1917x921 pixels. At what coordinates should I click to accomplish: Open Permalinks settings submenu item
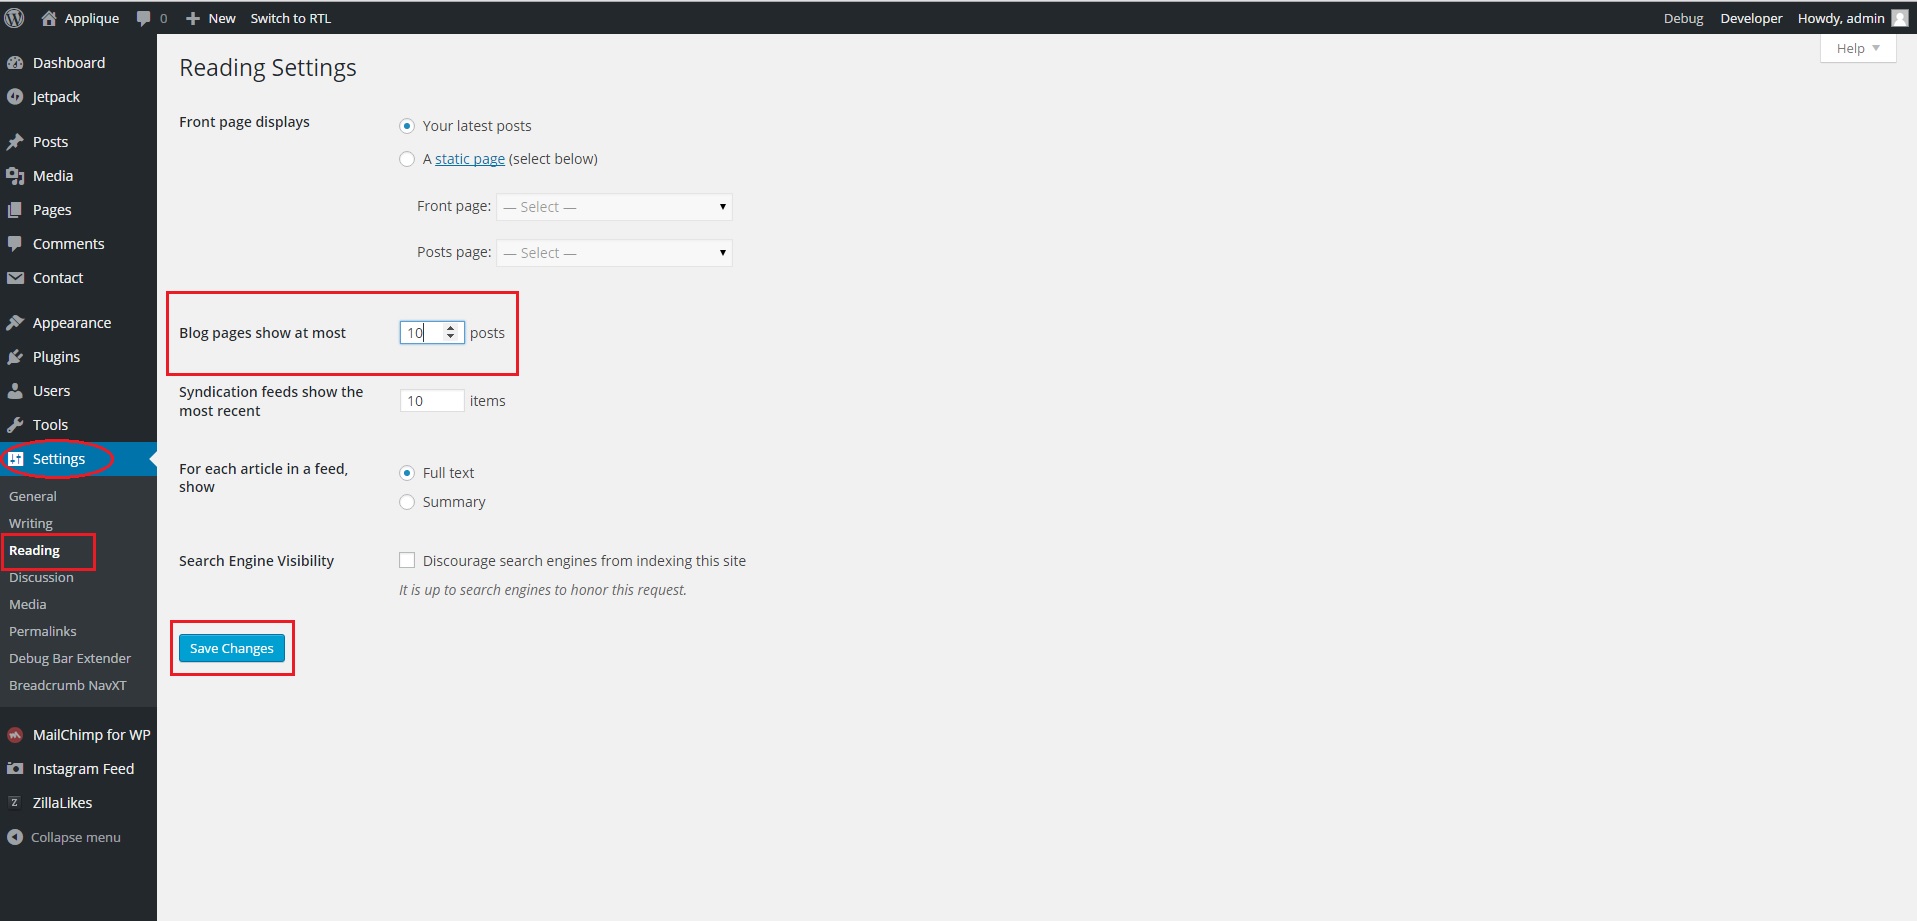pyautogui.click(x=43, y=631)
